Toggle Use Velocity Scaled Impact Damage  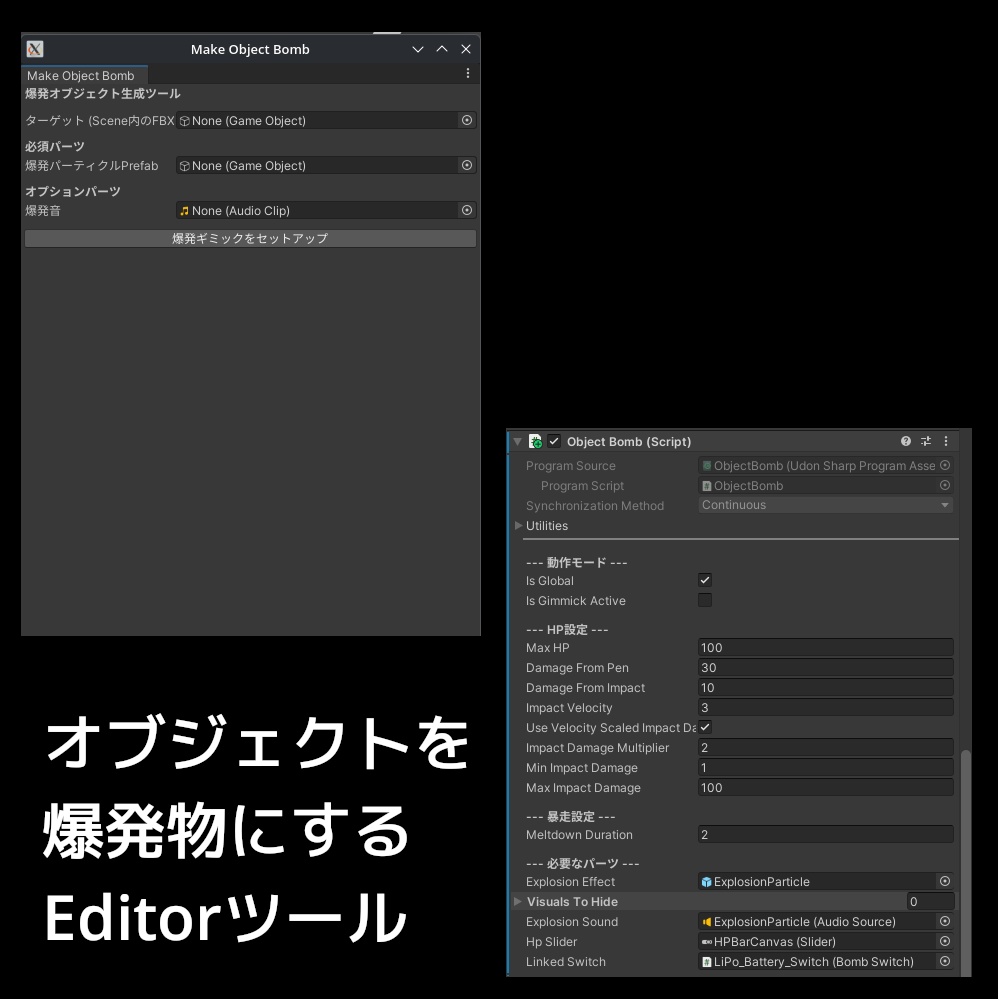pos(705,727)
